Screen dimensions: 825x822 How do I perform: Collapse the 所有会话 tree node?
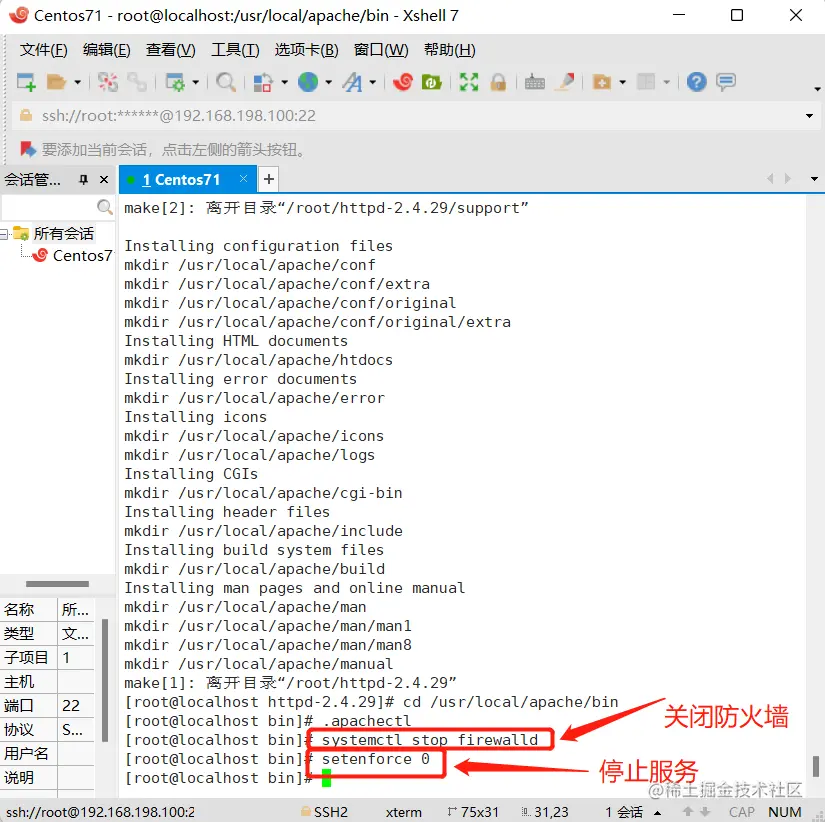coord(4,234)
